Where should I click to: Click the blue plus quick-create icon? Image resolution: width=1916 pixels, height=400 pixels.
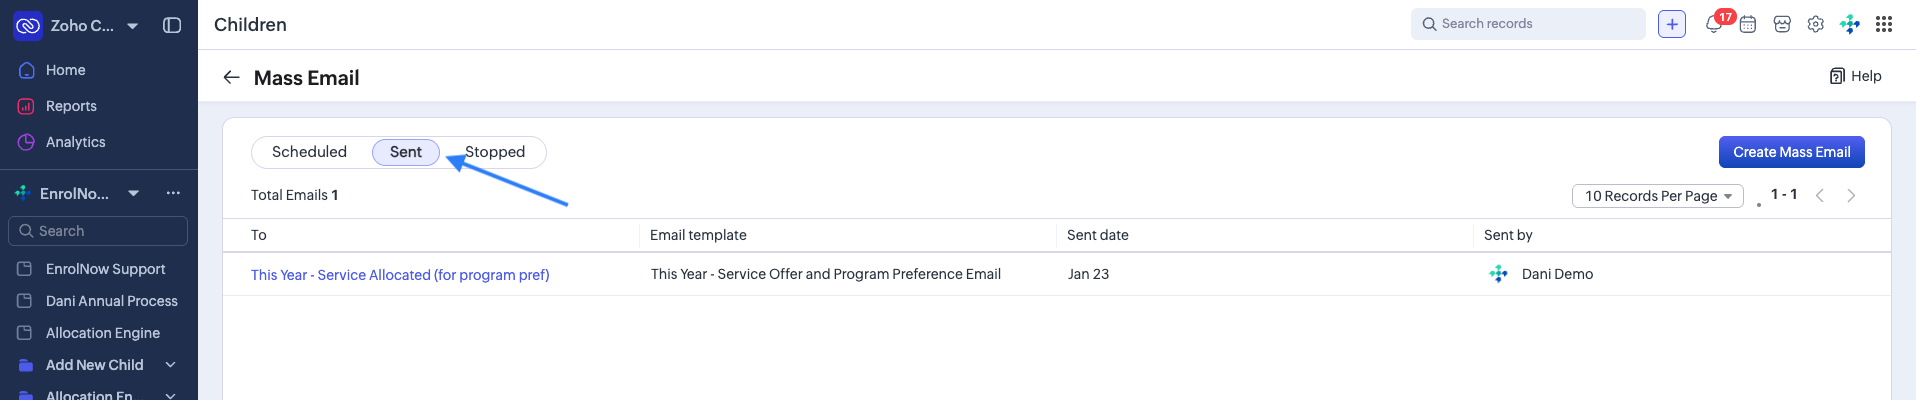(x=1672, y=24)
